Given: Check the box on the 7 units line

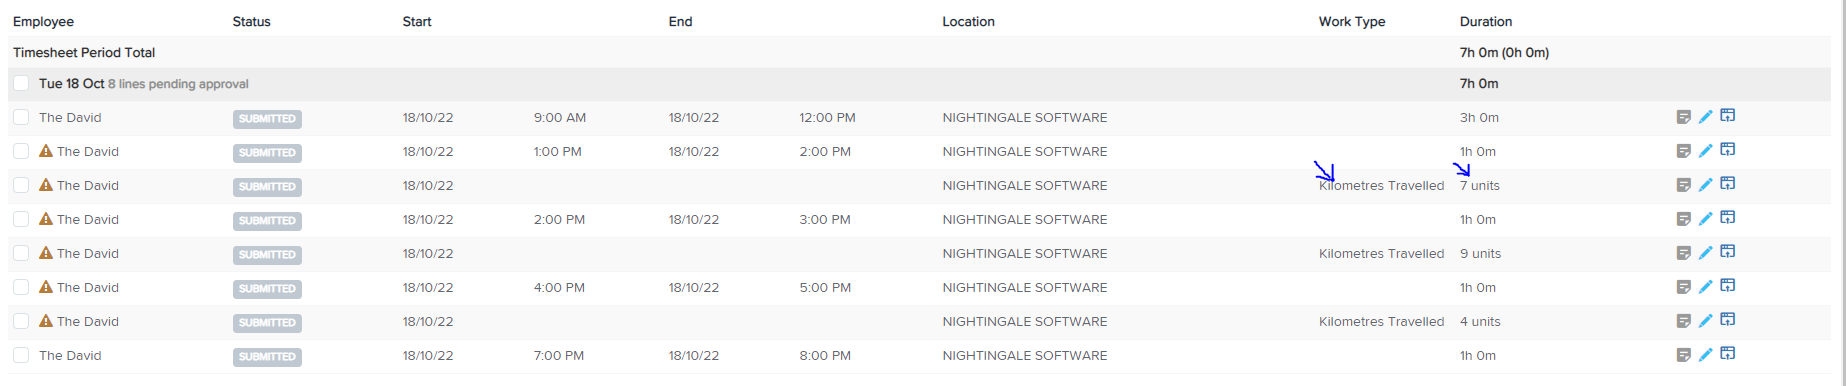Looking at the screenshot, I should coord(21,185).
